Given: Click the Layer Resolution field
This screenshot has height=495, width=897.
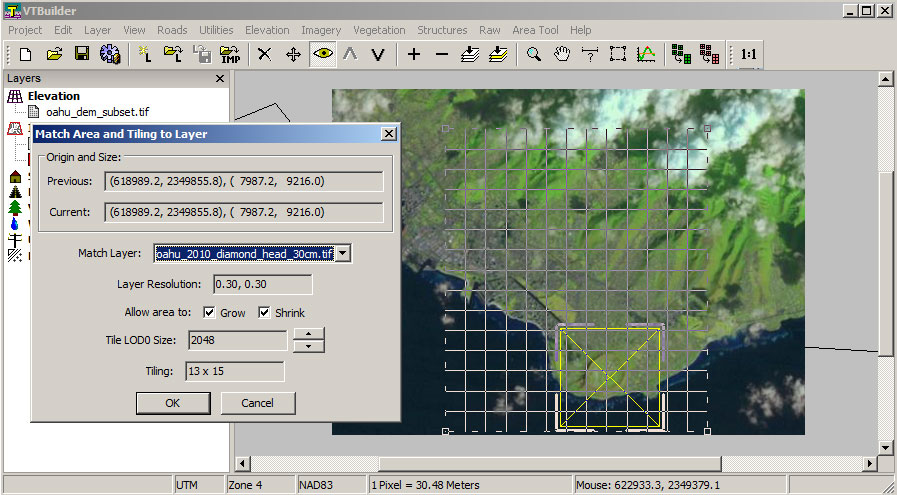Looking at the screenshot, I should point(263,284).
